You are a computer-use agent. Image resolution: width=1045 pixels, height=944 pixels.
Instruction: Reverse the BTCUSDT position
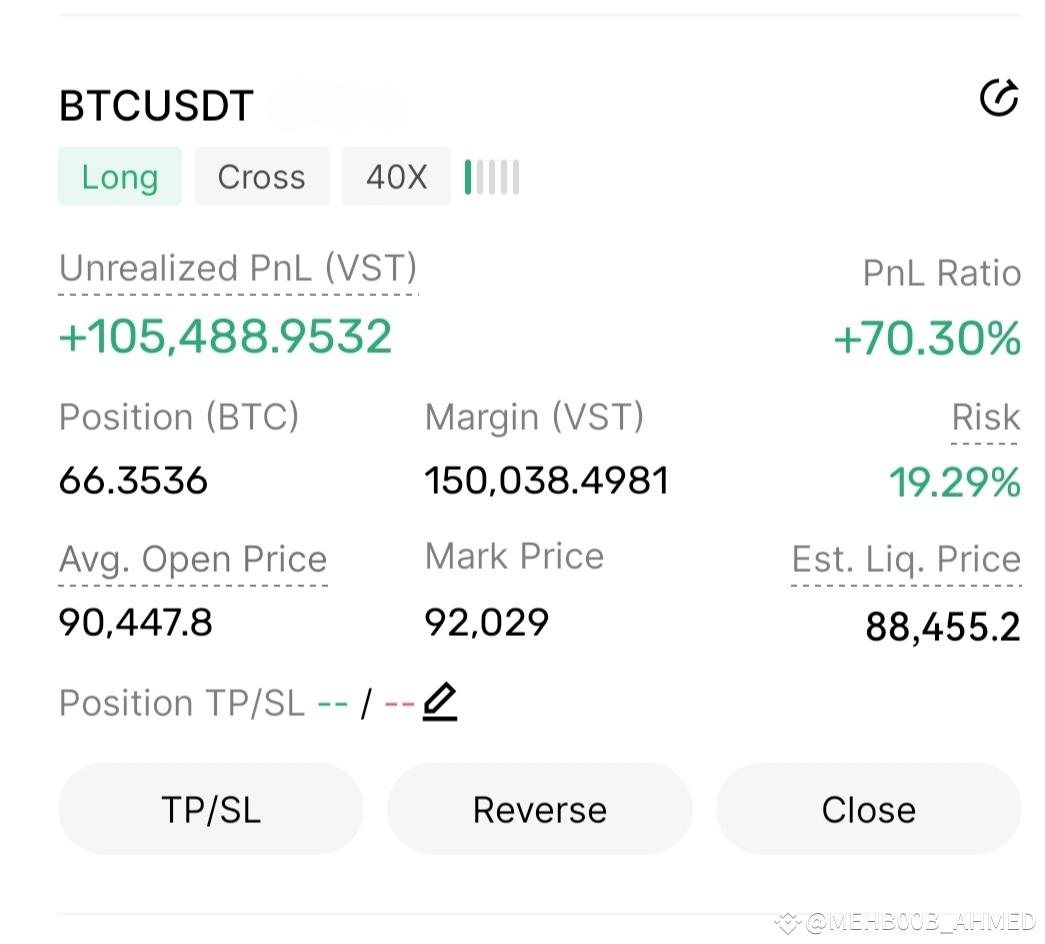(540, 809)
